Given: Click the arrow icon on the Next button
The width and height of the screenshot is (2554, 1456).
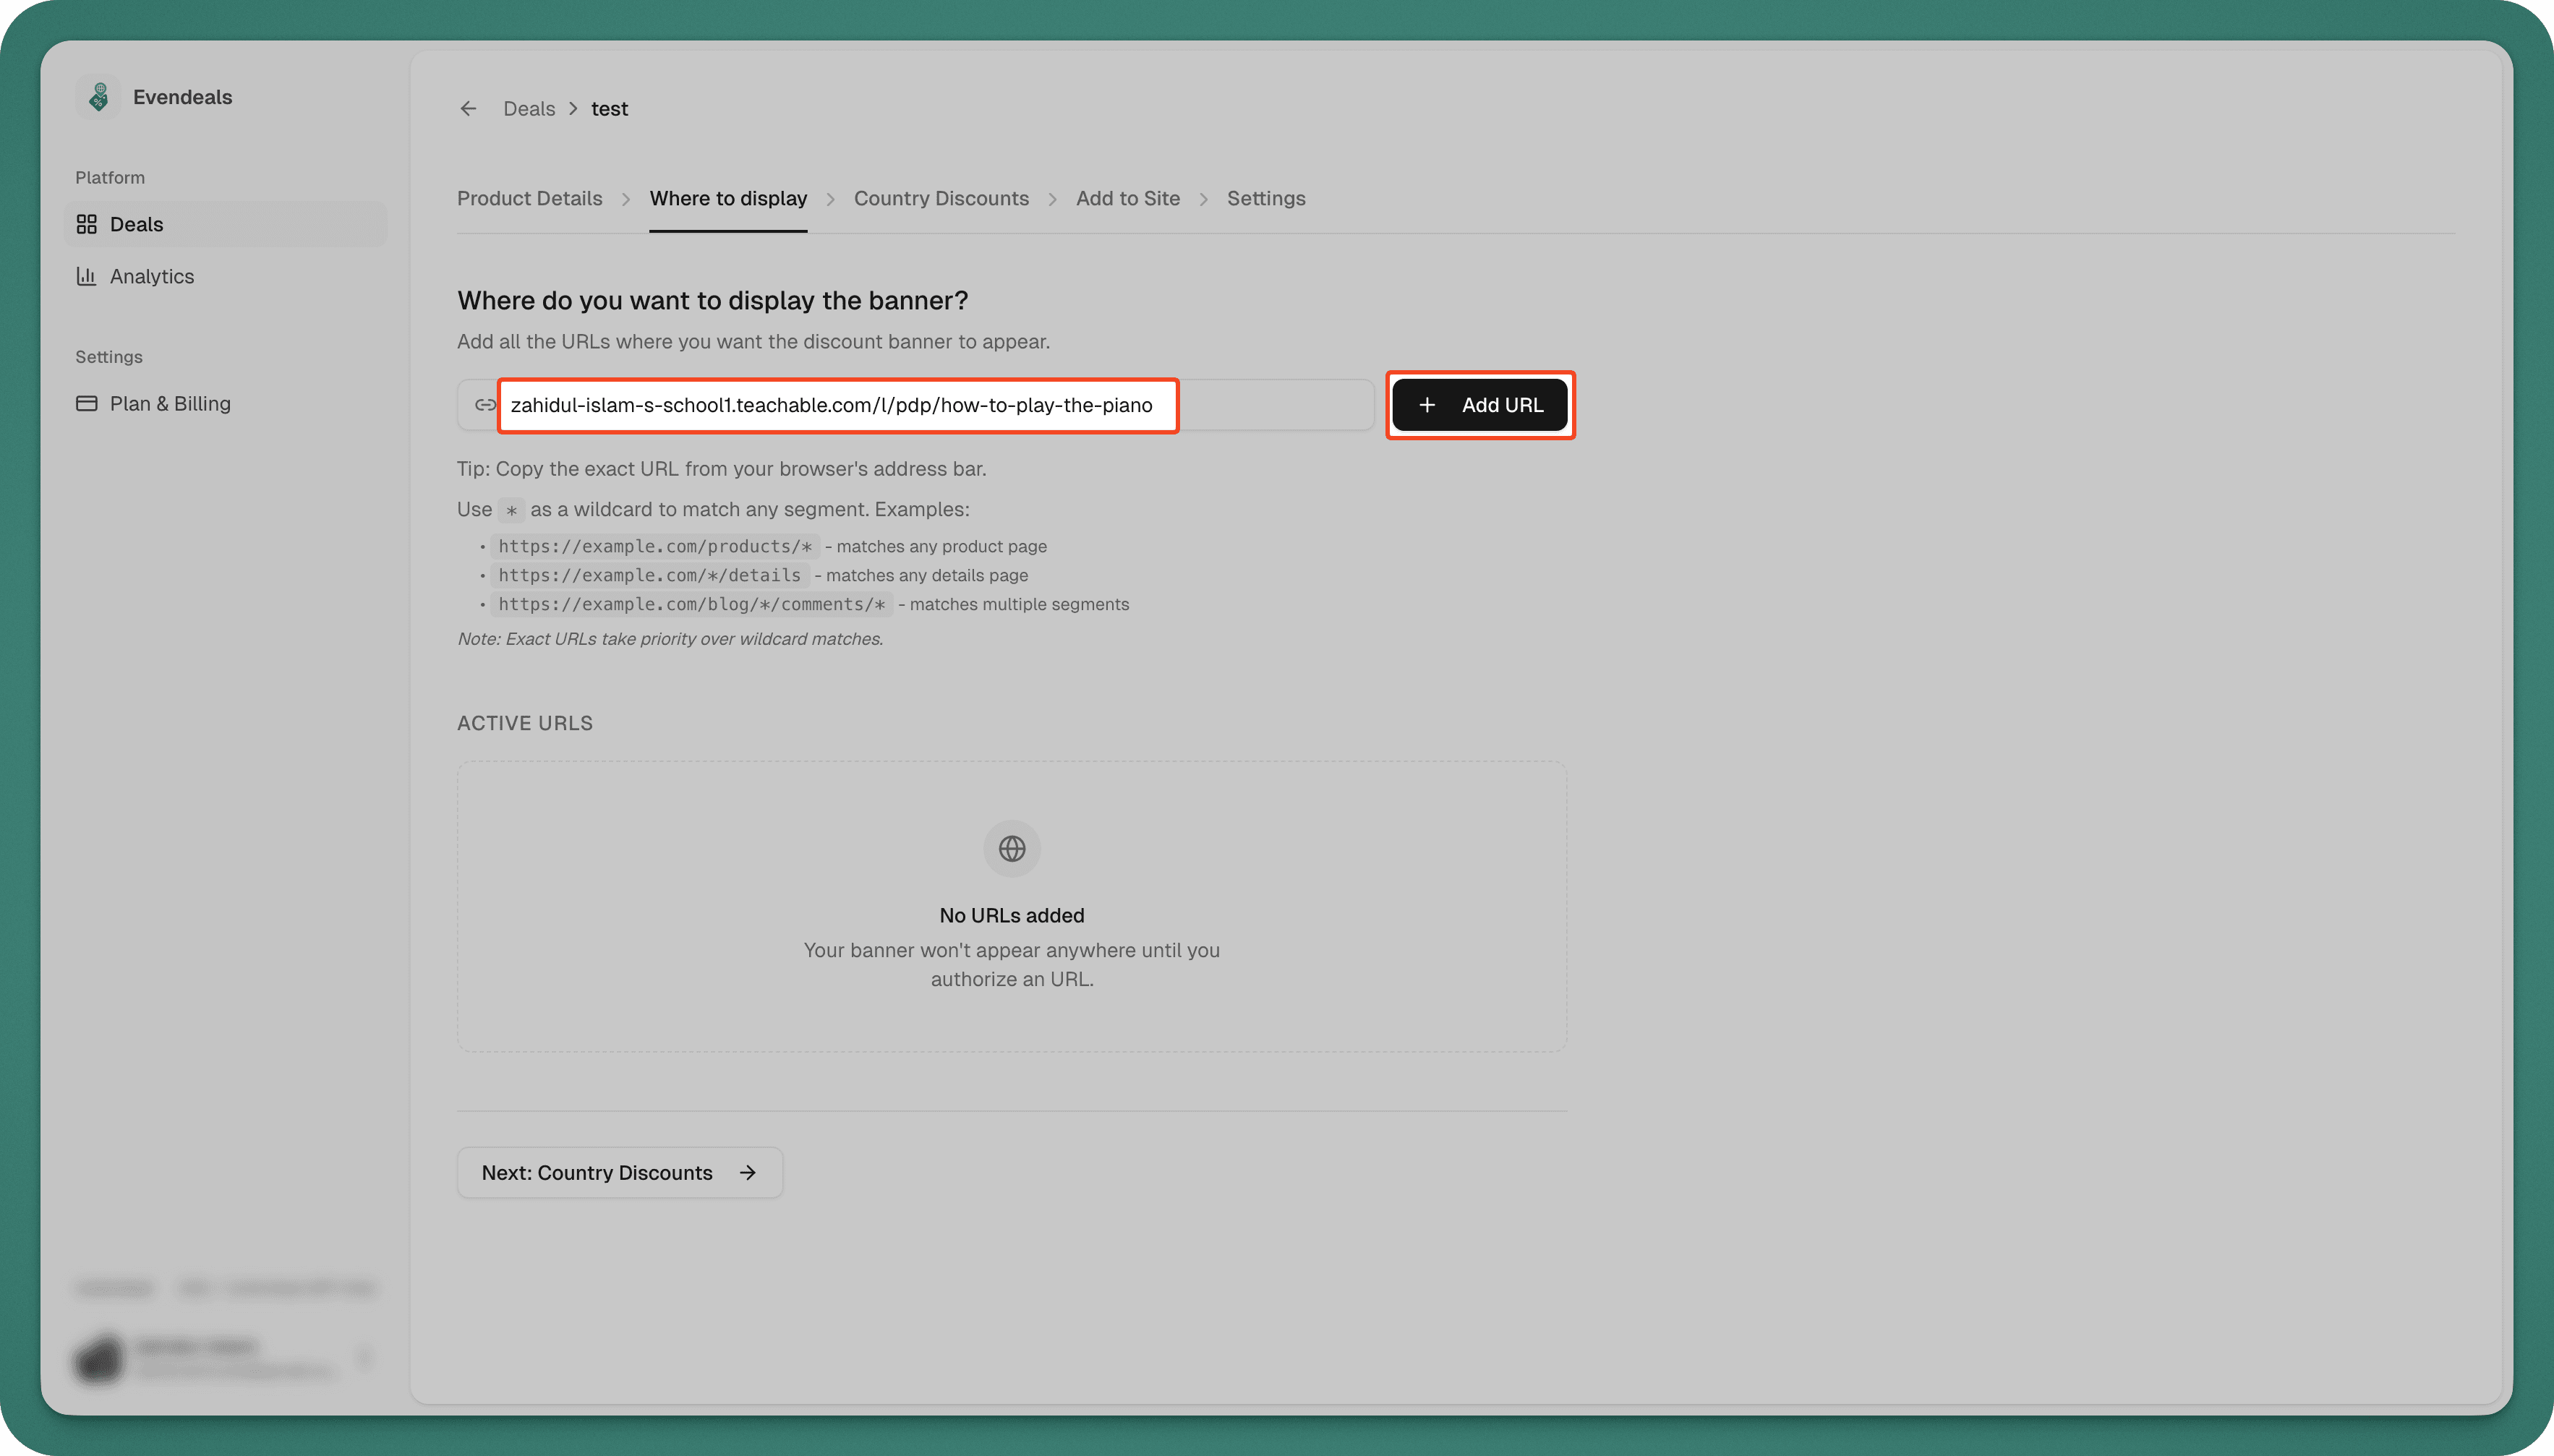Looking at the screenshot, I should point(748,1172).
